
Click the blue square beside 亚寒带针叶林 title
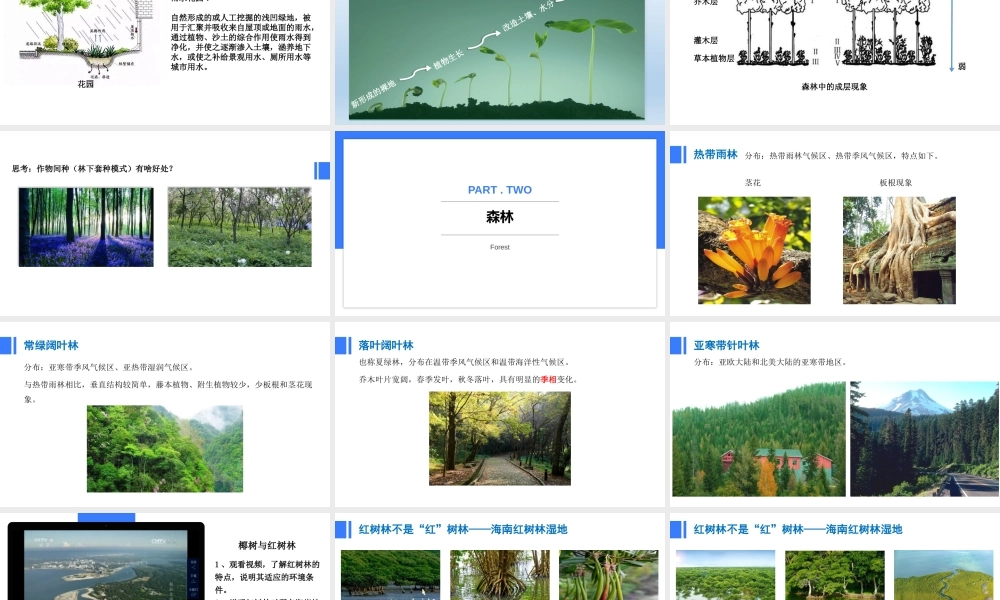coord(677,344)
